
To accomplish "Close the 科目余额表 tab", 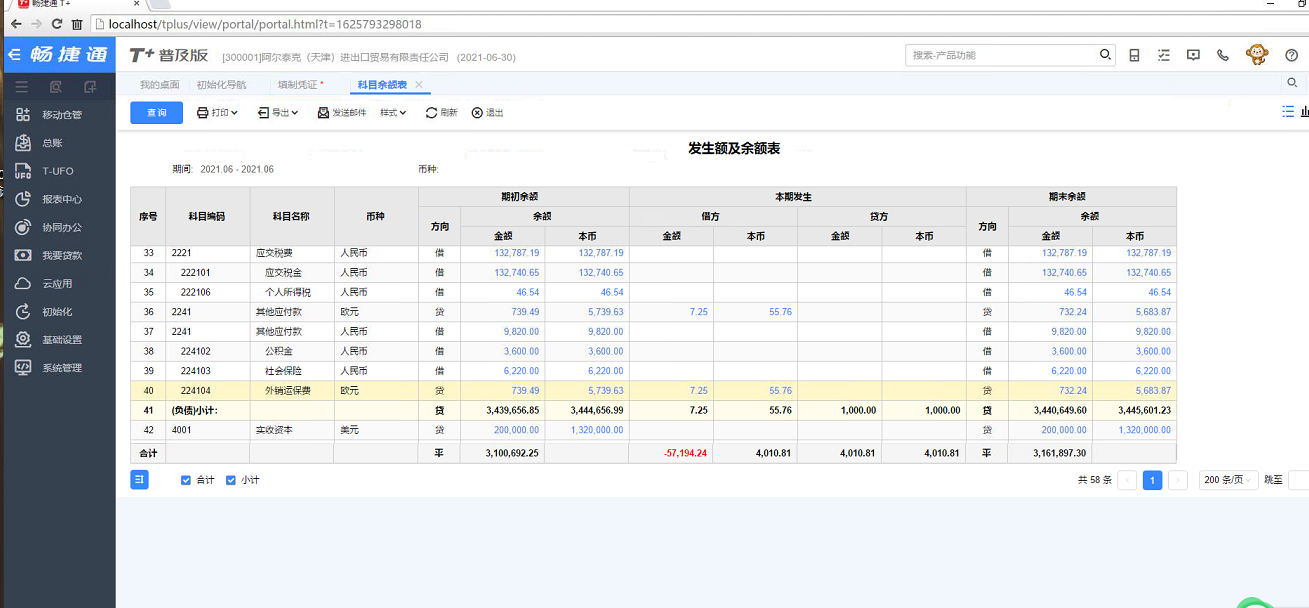I will point(419,85).
